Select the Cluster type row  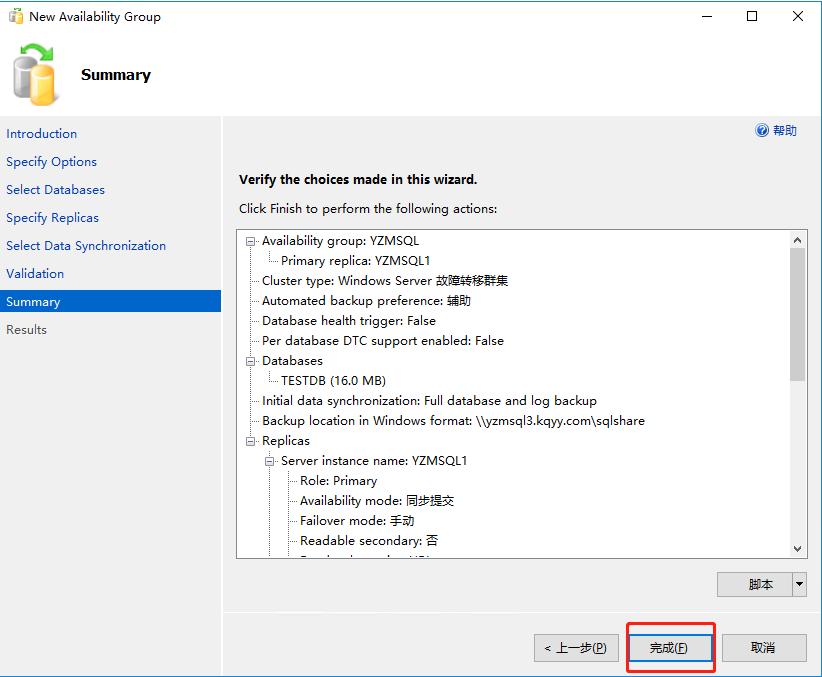(385, 281)
